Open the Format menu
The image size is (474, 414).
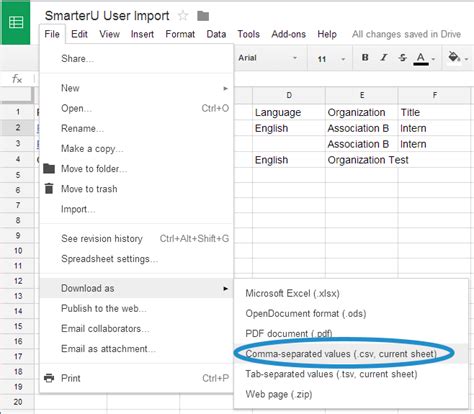tap(180, 34)
